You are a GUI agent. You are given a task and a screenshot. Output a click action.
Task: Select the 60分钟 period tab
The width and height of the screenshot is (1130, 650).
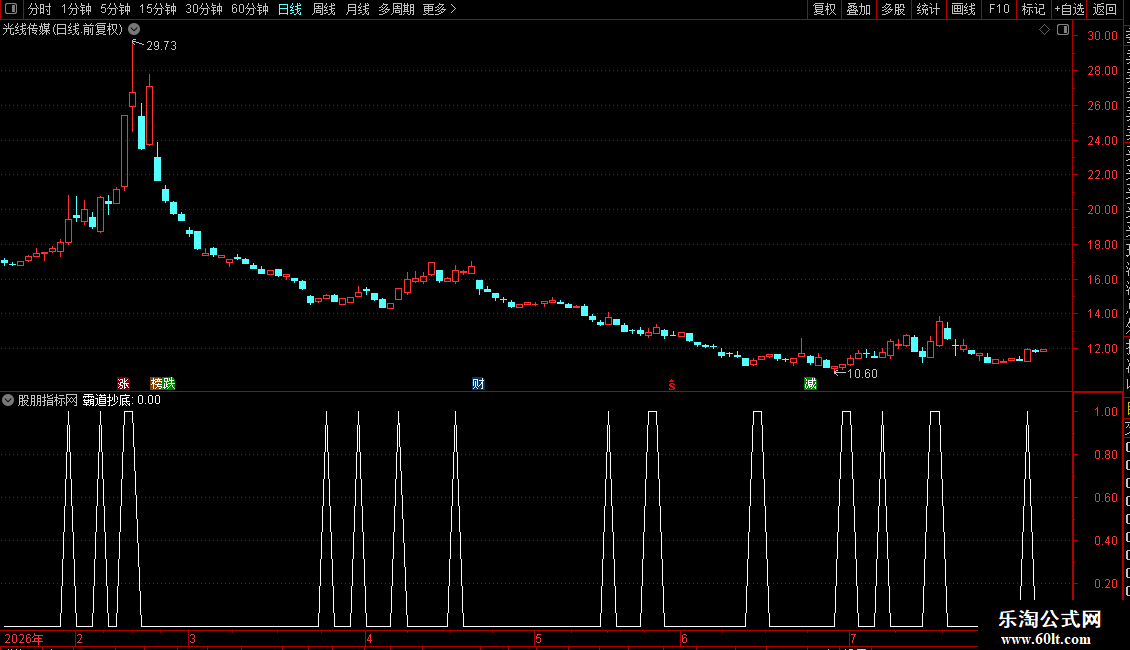(x=249, y=9)
